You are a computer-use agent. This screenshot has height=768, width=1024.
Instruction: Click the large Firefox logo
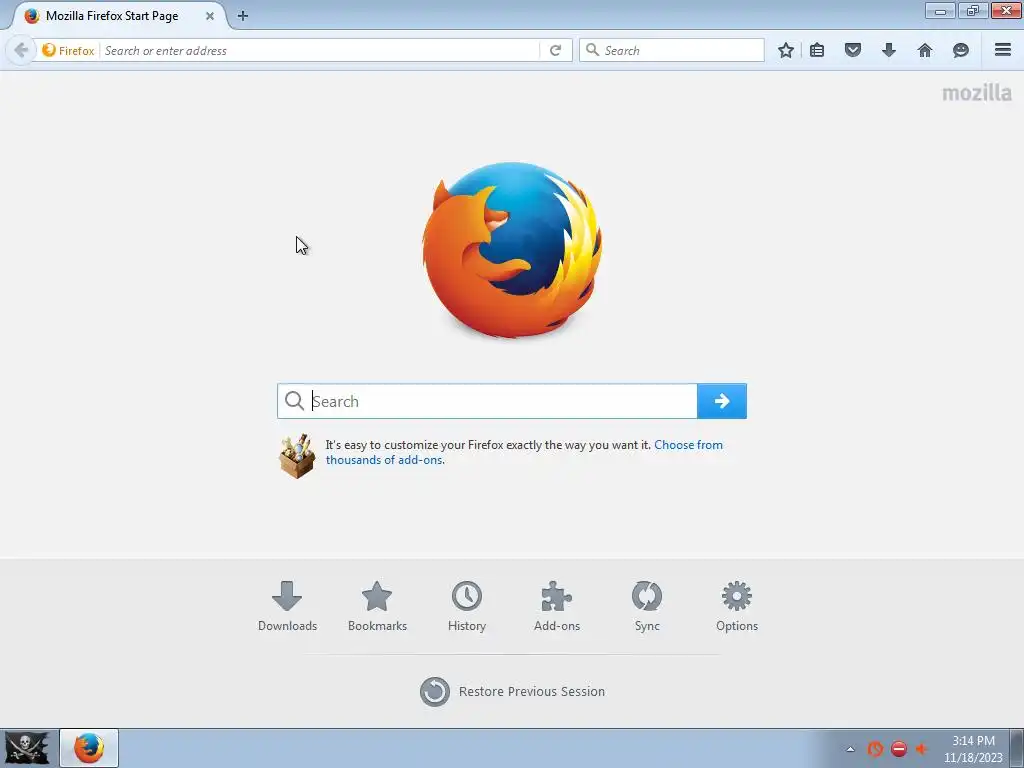[x=512, y=250]
